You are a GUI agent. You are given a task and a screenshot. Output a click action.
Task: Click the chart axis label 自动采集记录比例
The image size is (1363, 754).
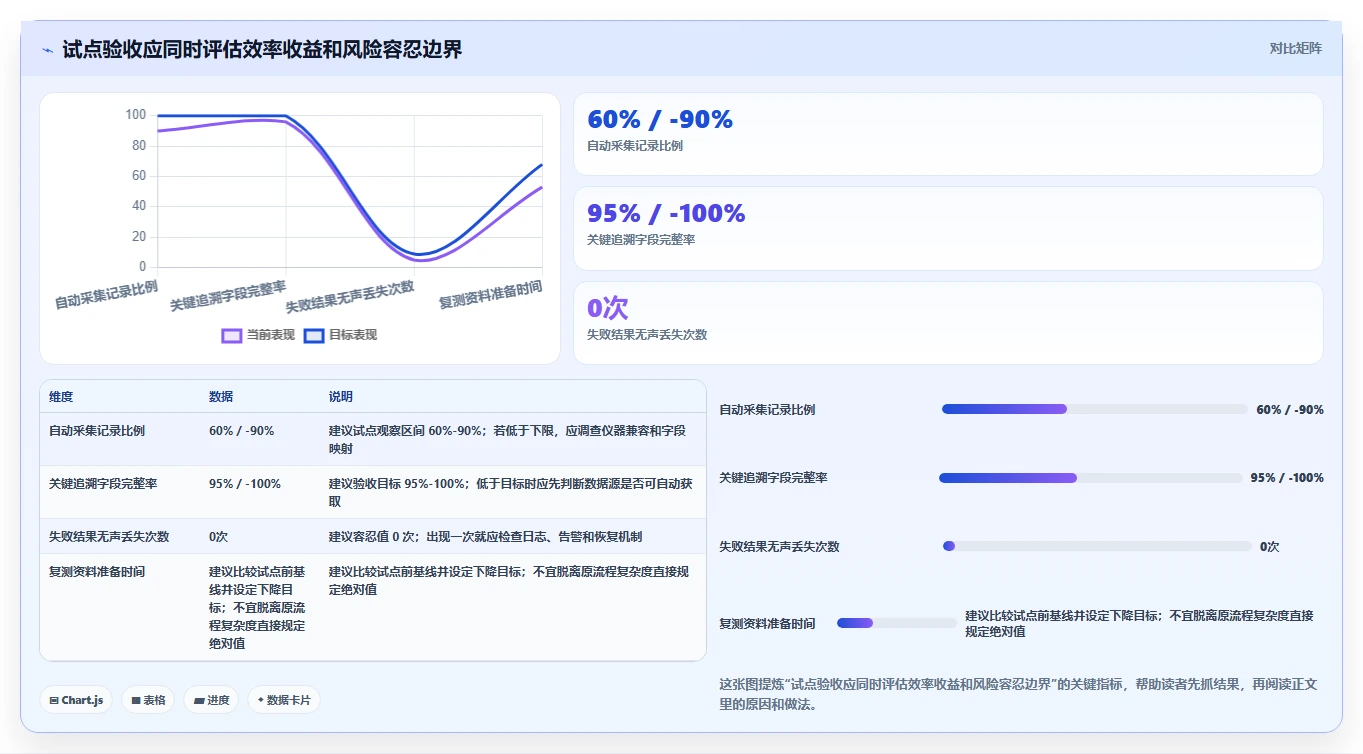(x=106, y=294)
